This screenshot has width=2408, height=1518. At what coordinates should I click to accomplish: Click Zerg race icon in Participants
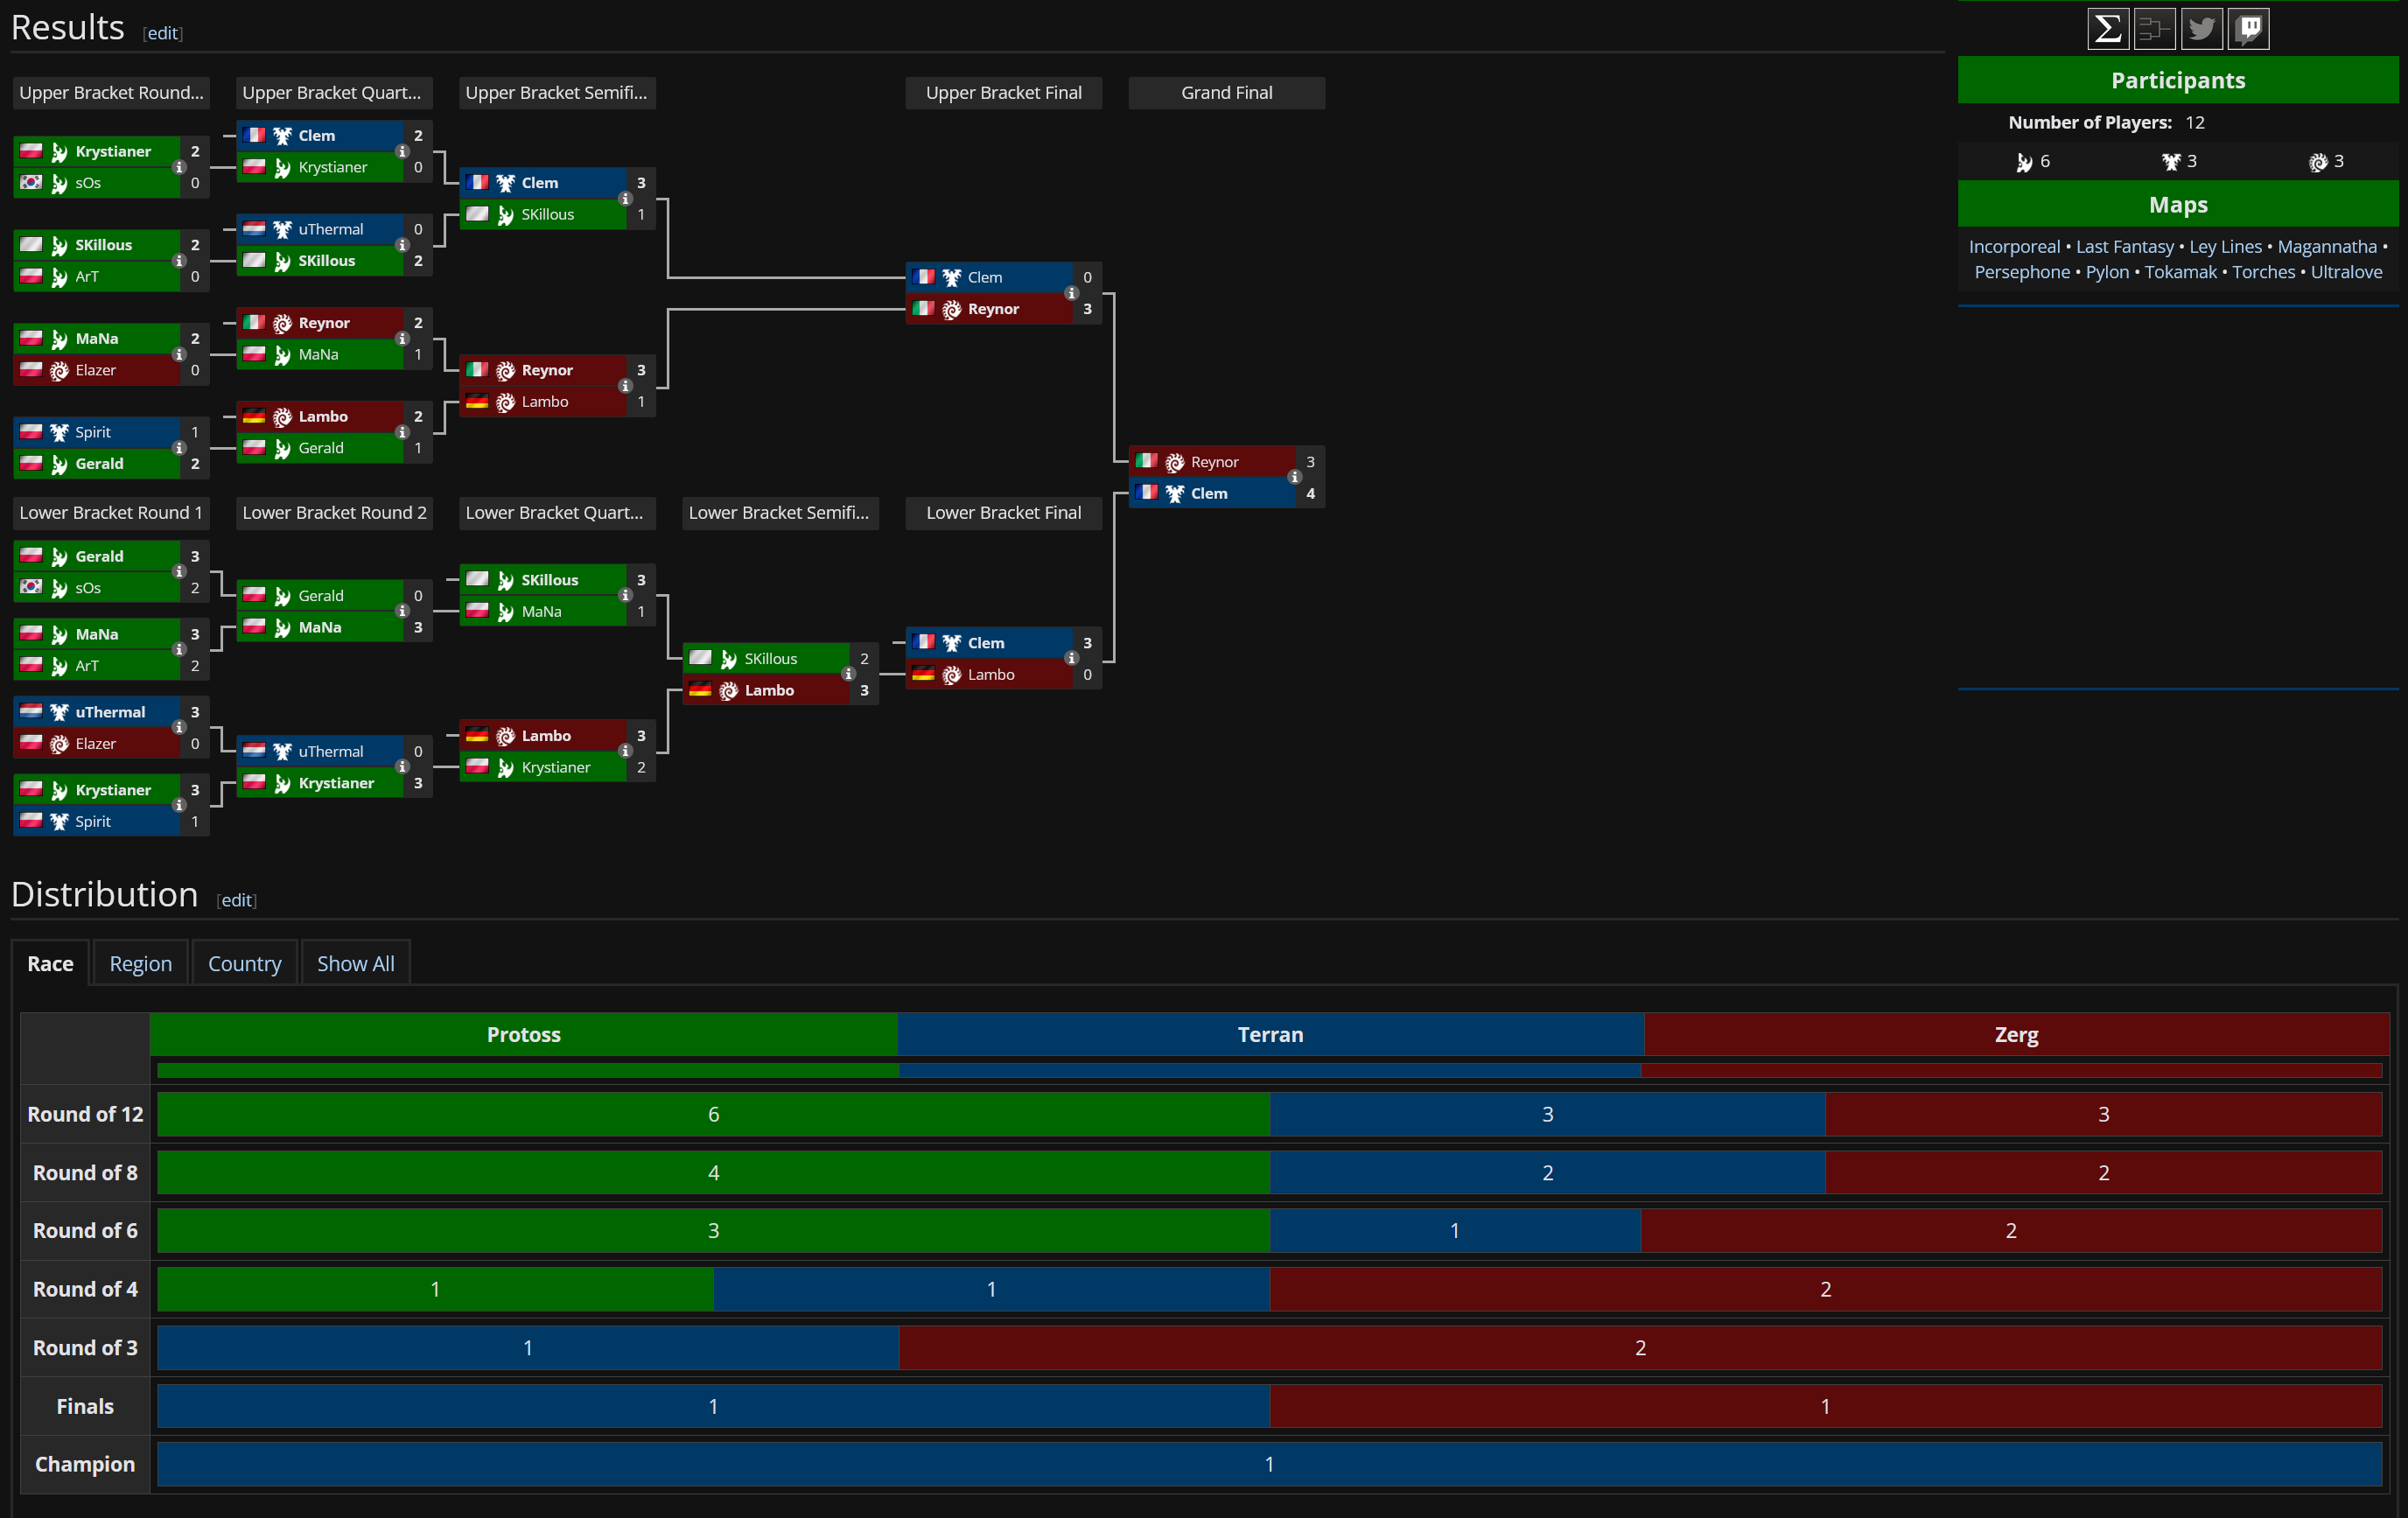pos(2317,162)
